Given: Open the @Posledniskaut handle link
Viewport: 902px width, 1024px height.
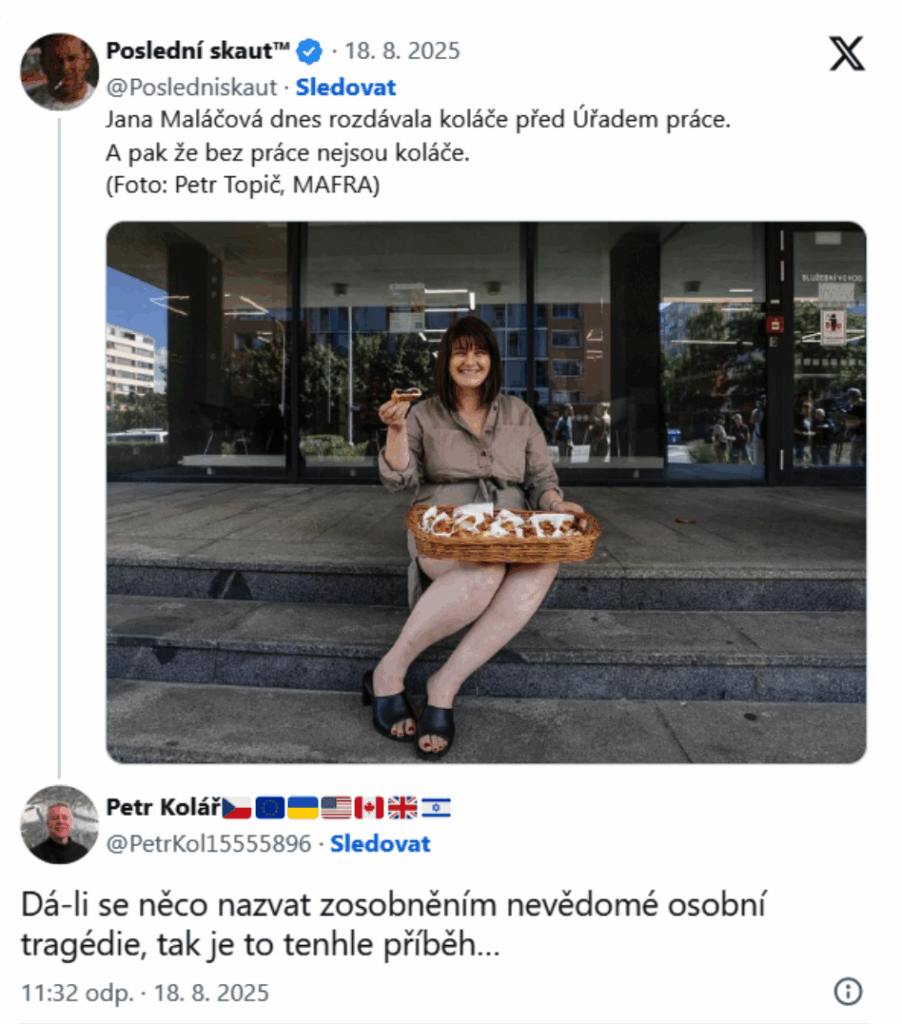Looking at the screenshot, I should (x=192, y=88).
